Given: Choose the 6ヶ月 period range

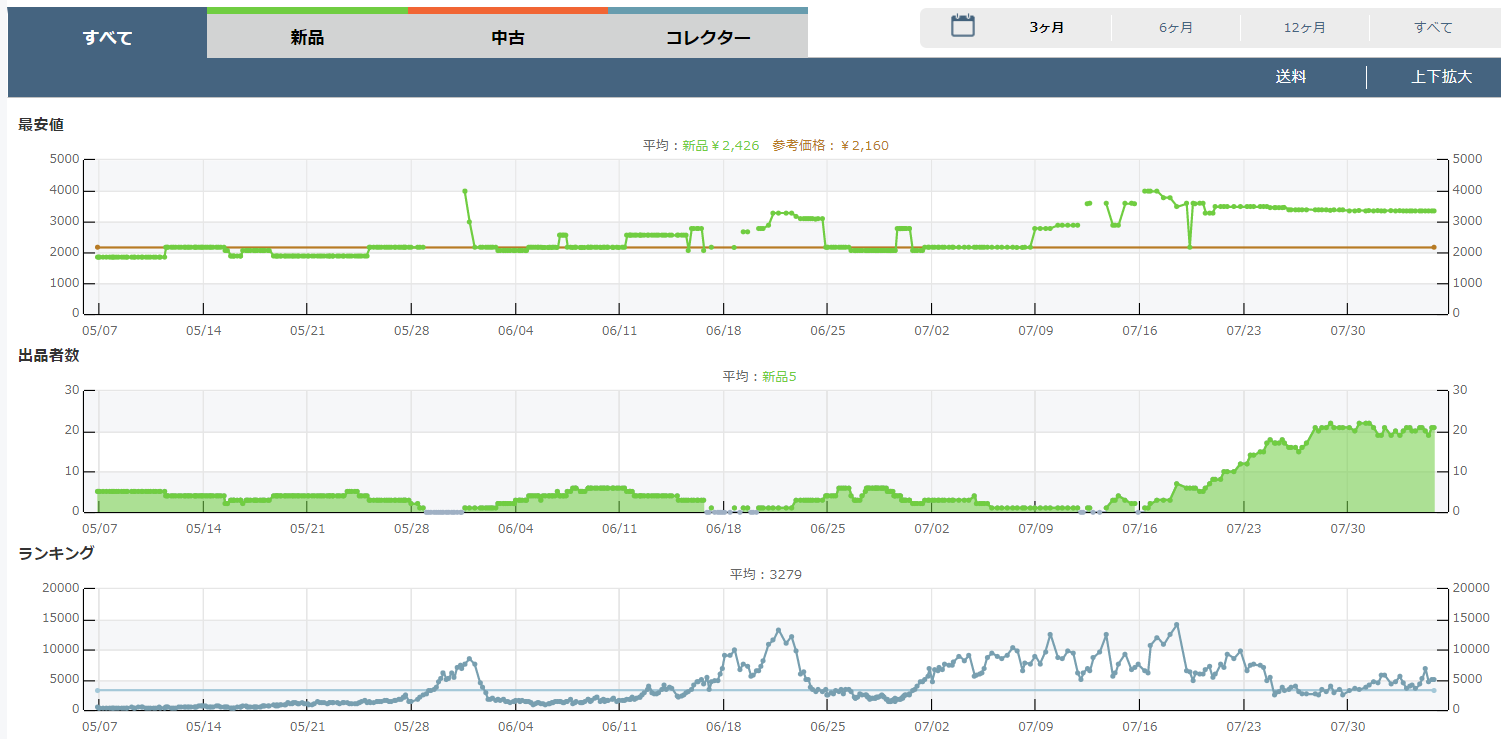Looking at the screenshot, I should (1175, 28).
